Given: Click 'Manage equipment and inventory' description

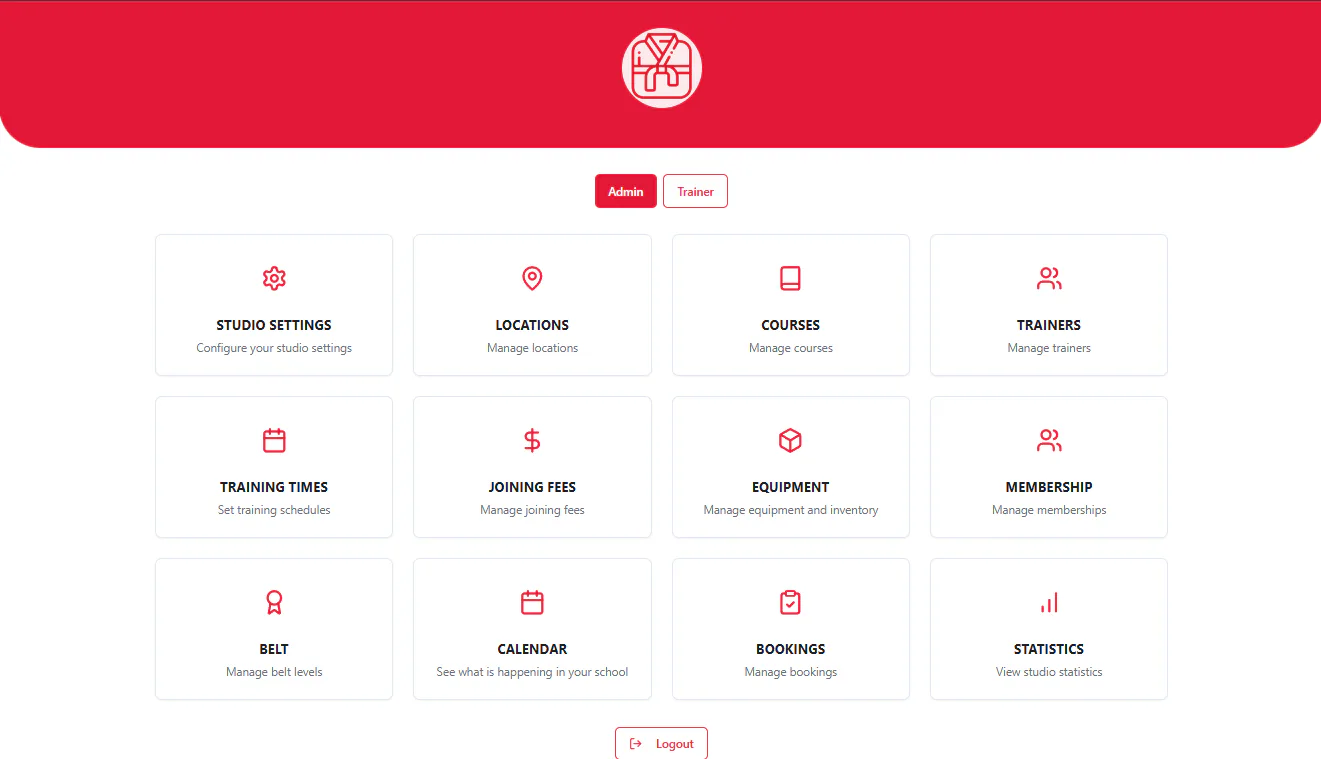Looking at the screenshot, I should (x=791, y=510).
